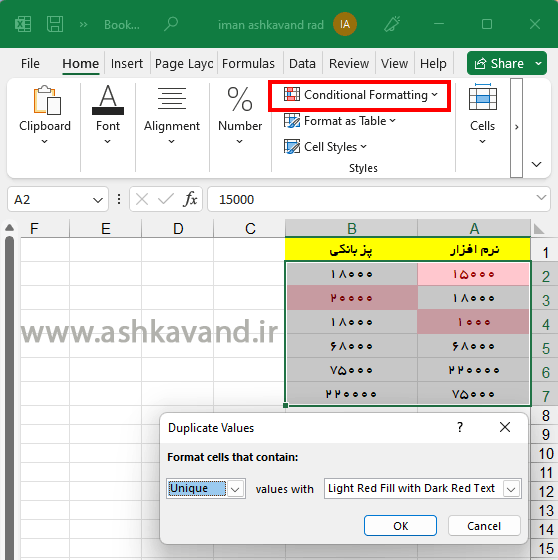Select column A header
This screenshot has width=558, height=560.
pos(474,228)
